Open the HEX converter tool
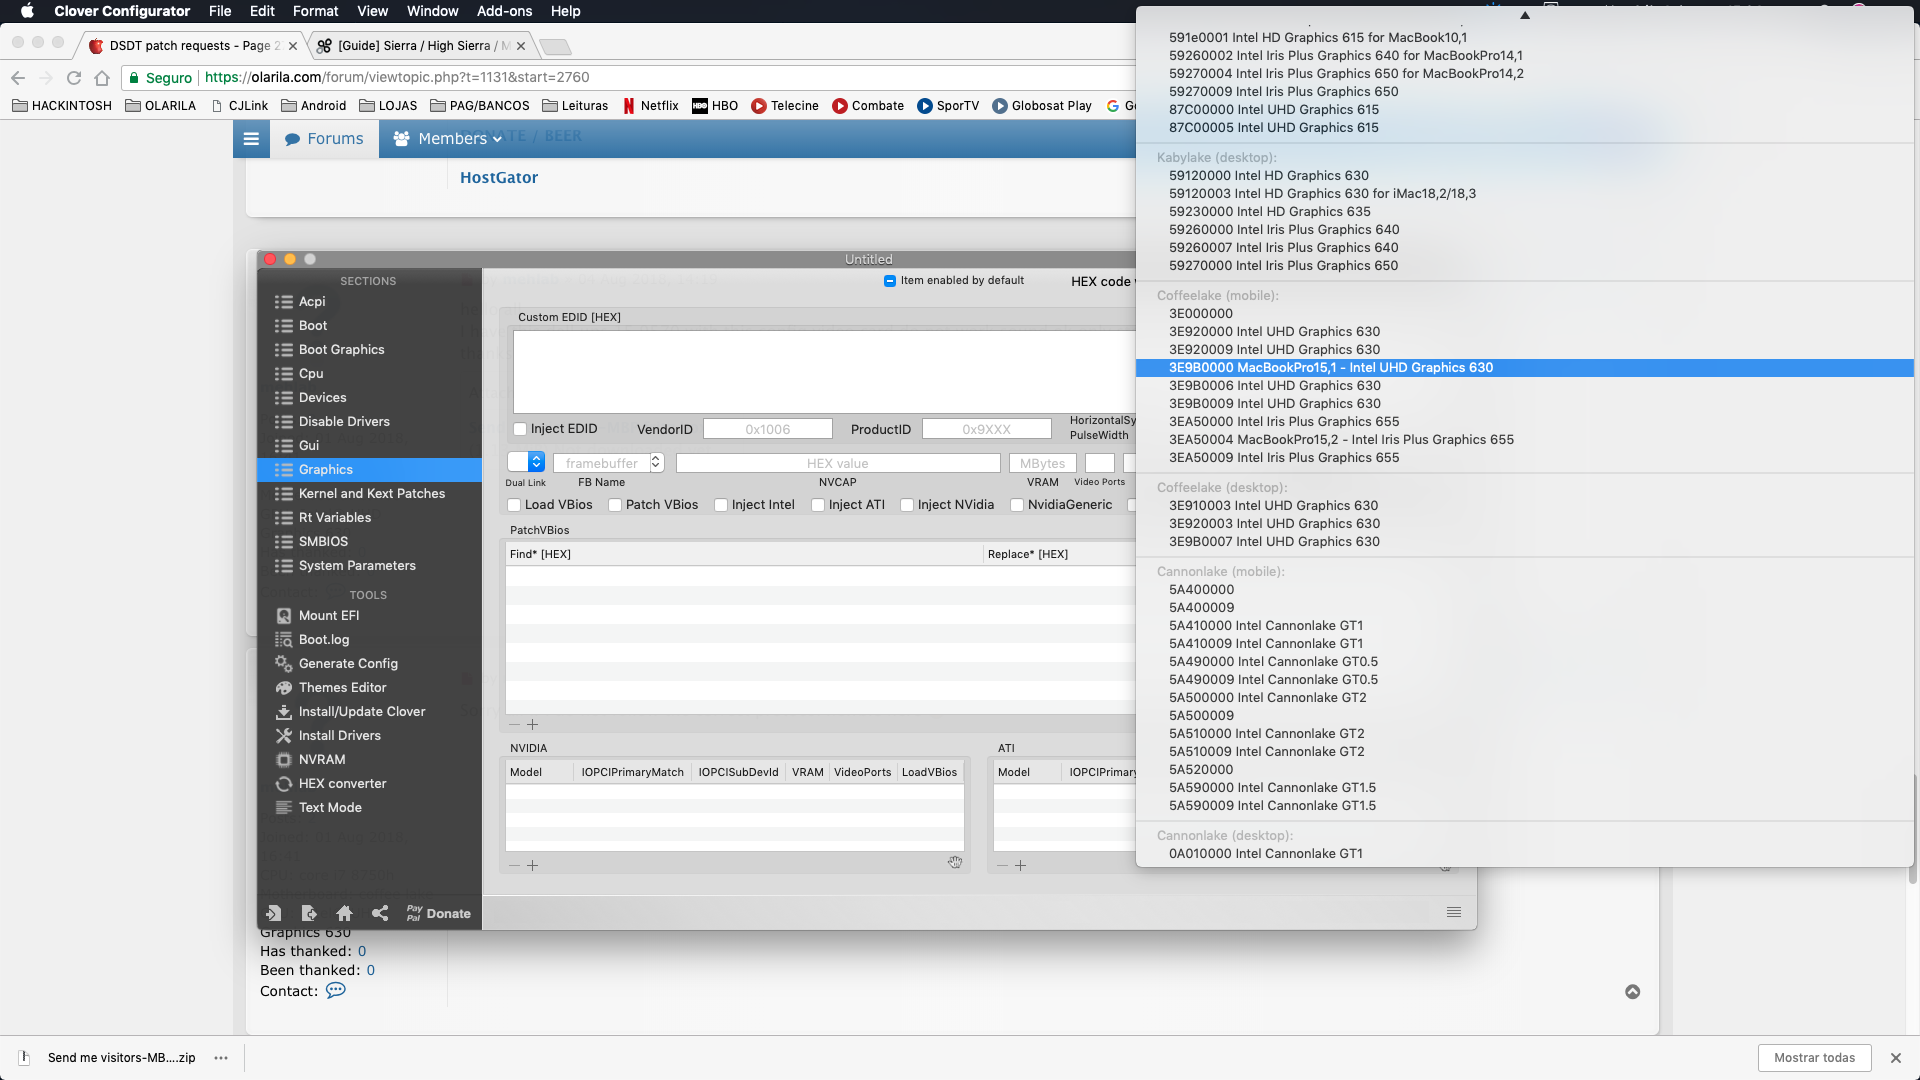This screenshot has width=1920, height=1080. (342, 783)
